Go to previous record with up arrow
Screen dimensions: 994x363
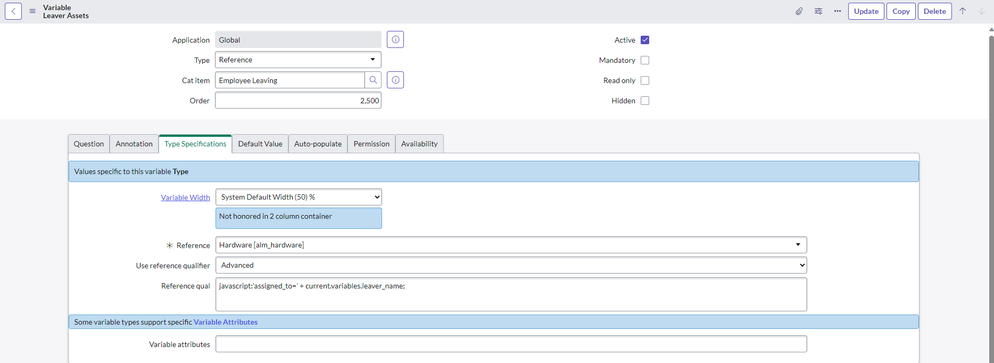click(962, 11)
